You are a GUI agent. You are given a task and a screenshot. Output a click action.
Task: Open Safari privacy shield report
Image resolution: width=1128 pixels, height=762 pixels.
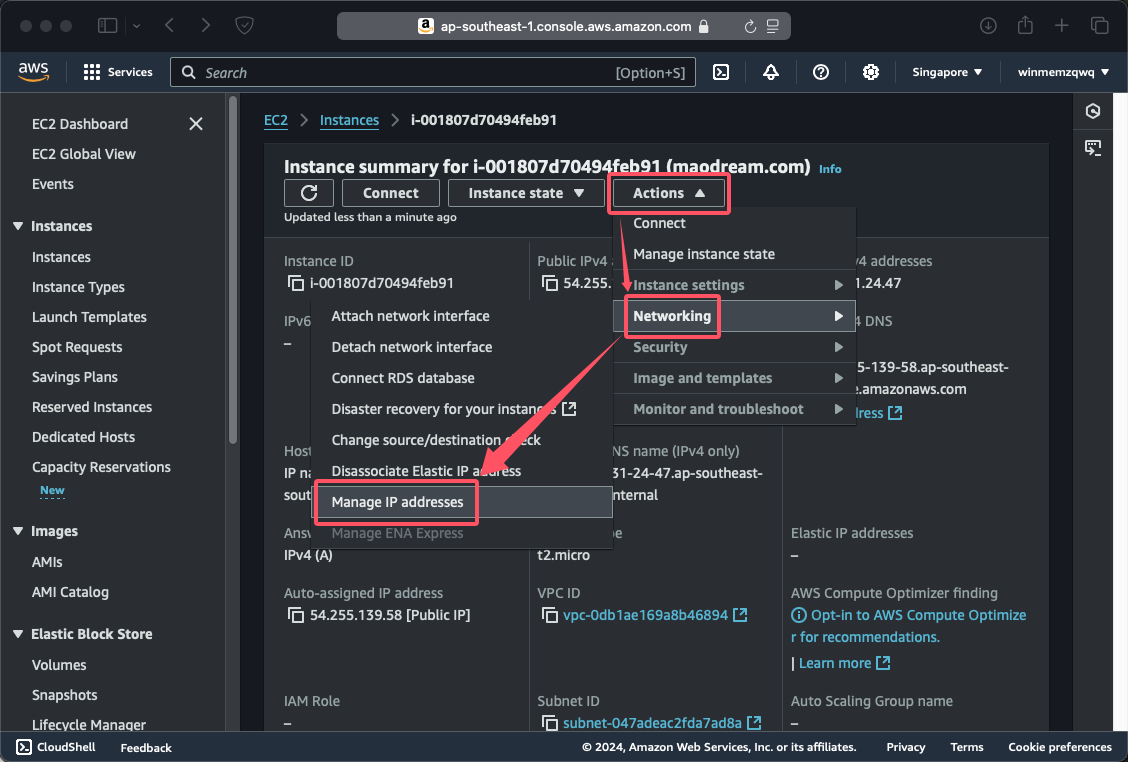[x=245, y=26]
